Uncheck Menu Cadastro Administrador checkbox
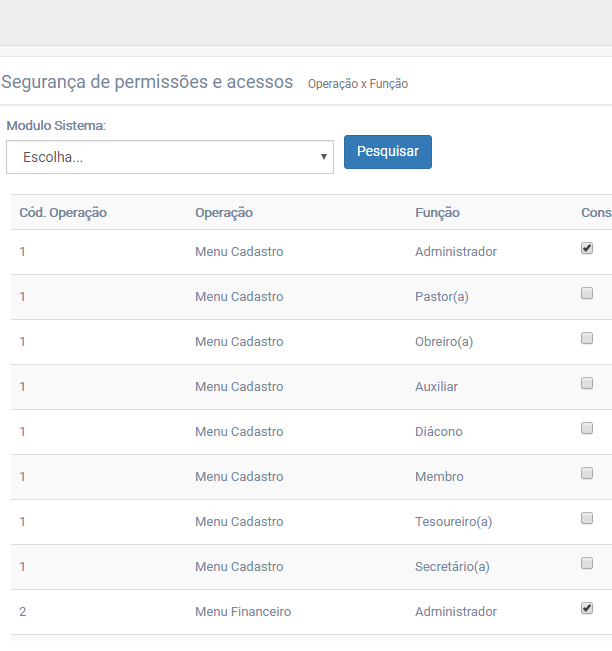Screen dimensions: 612x651 point(587,248)
